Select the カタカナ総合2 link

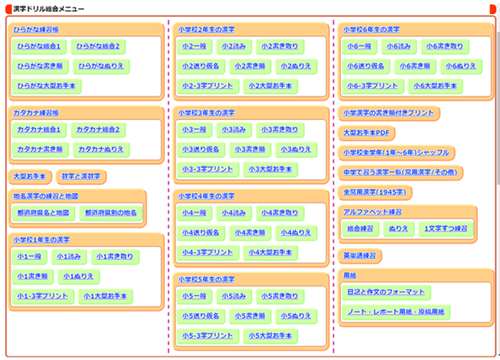tap(98, 130)
